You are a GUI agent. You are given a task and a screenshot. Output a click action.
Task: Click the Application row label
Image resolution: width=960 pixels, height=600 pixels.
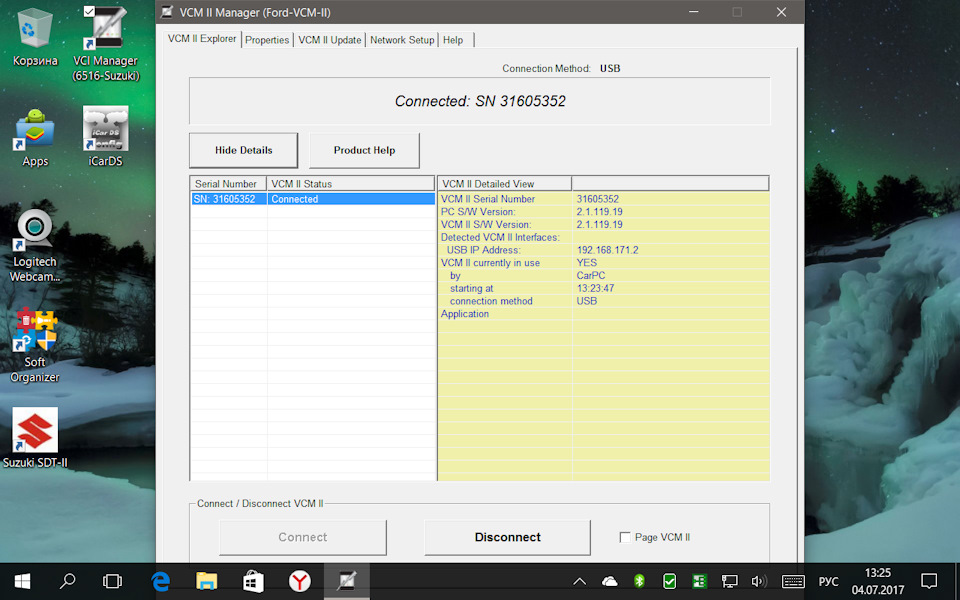(465, 313)
